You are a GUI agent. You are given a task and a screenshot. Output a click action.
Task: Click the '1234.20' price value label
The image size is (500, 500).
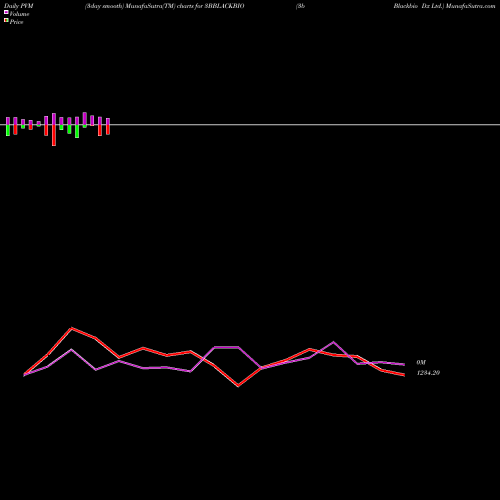(428, 373)
